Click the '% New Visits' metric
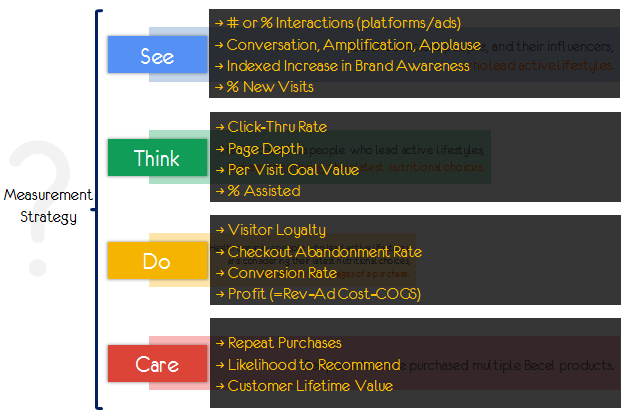The height and width of the screenshot is (418, 625). 264,88
